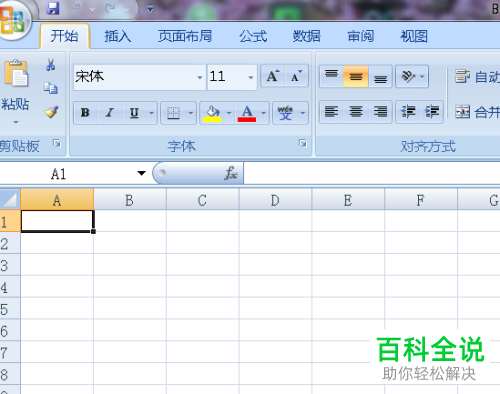Click the Select All corner triangle
The image size is (500, 394).
[x=10, y=199]
